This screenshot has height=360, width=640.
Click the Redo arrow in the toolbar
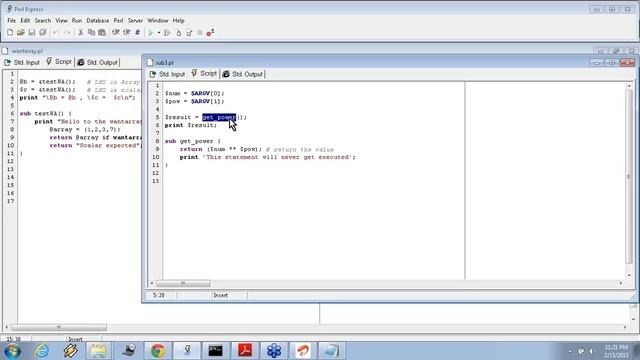coord(67,32)
